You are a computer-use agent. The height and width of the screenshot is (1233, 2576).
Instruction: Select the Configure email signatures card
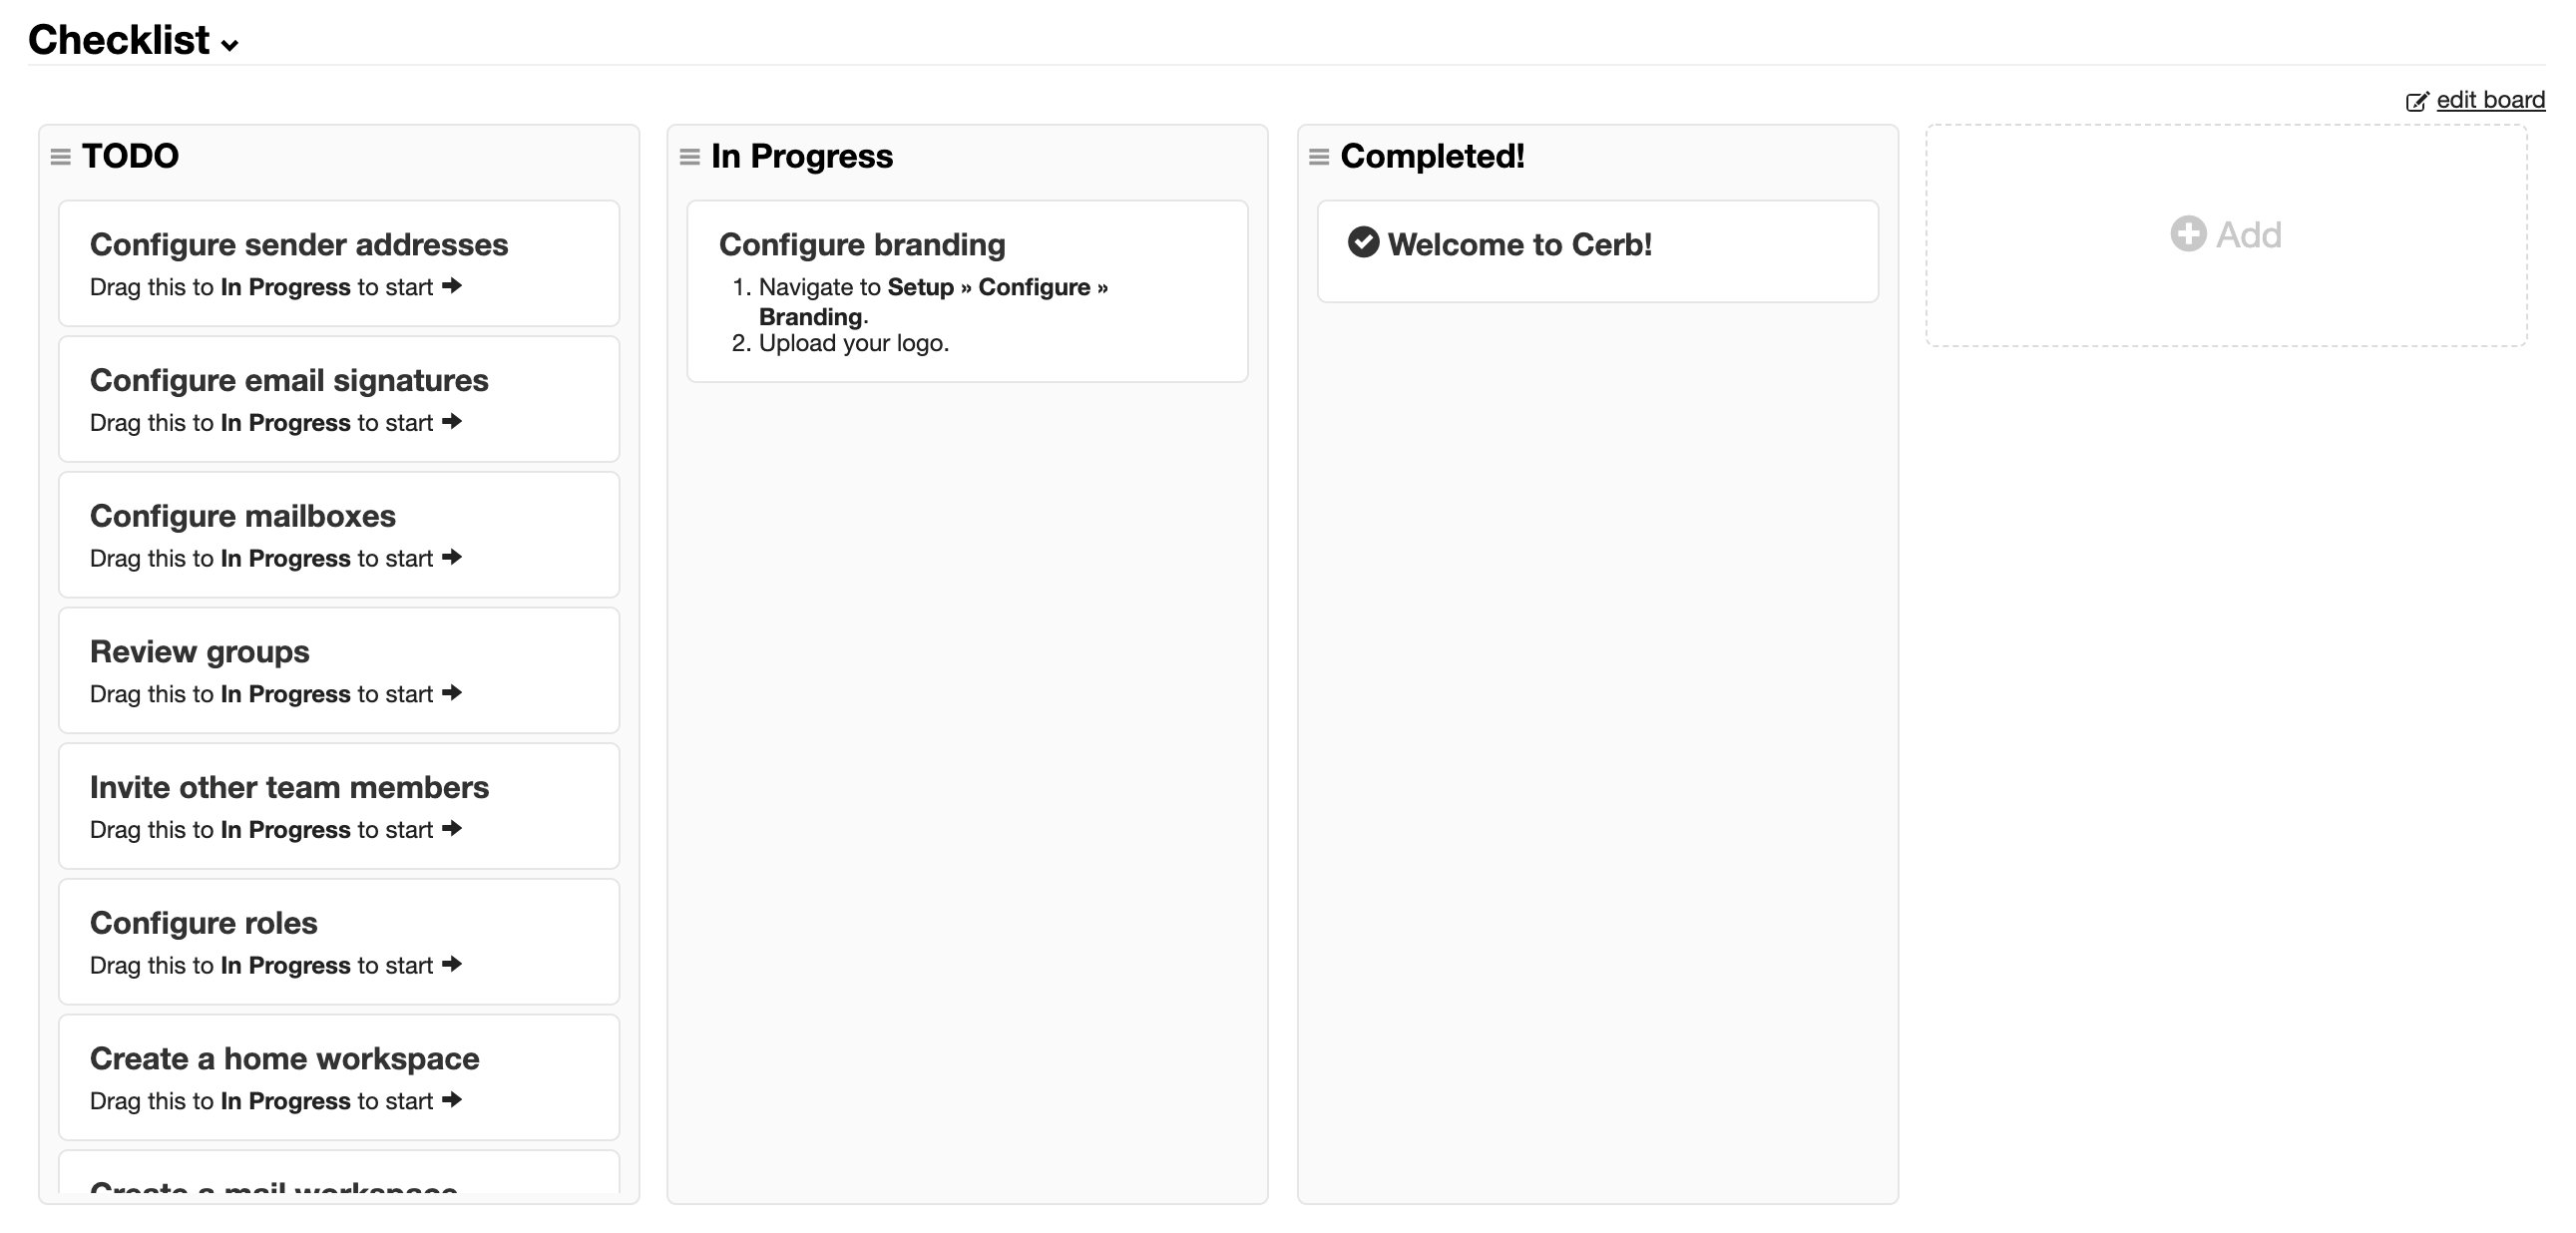click(339, 399)
